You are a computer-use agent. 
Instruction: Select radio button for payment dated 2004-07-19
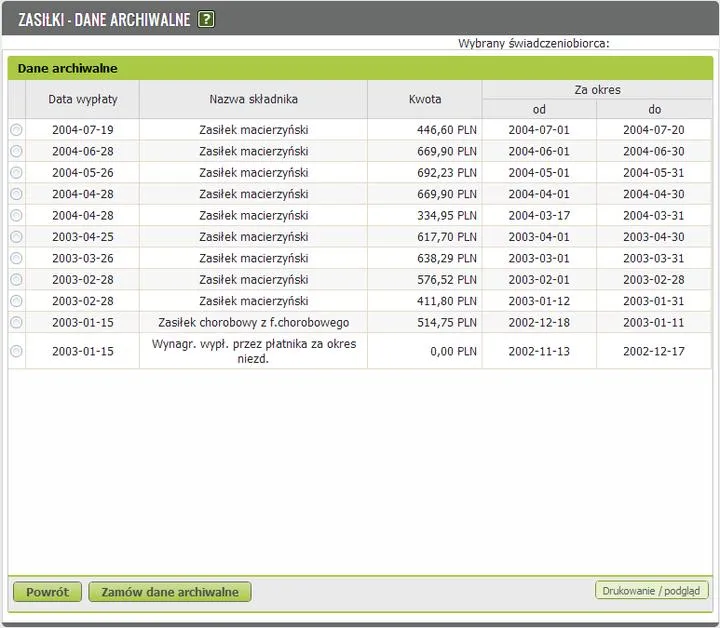tap(16, 130)
